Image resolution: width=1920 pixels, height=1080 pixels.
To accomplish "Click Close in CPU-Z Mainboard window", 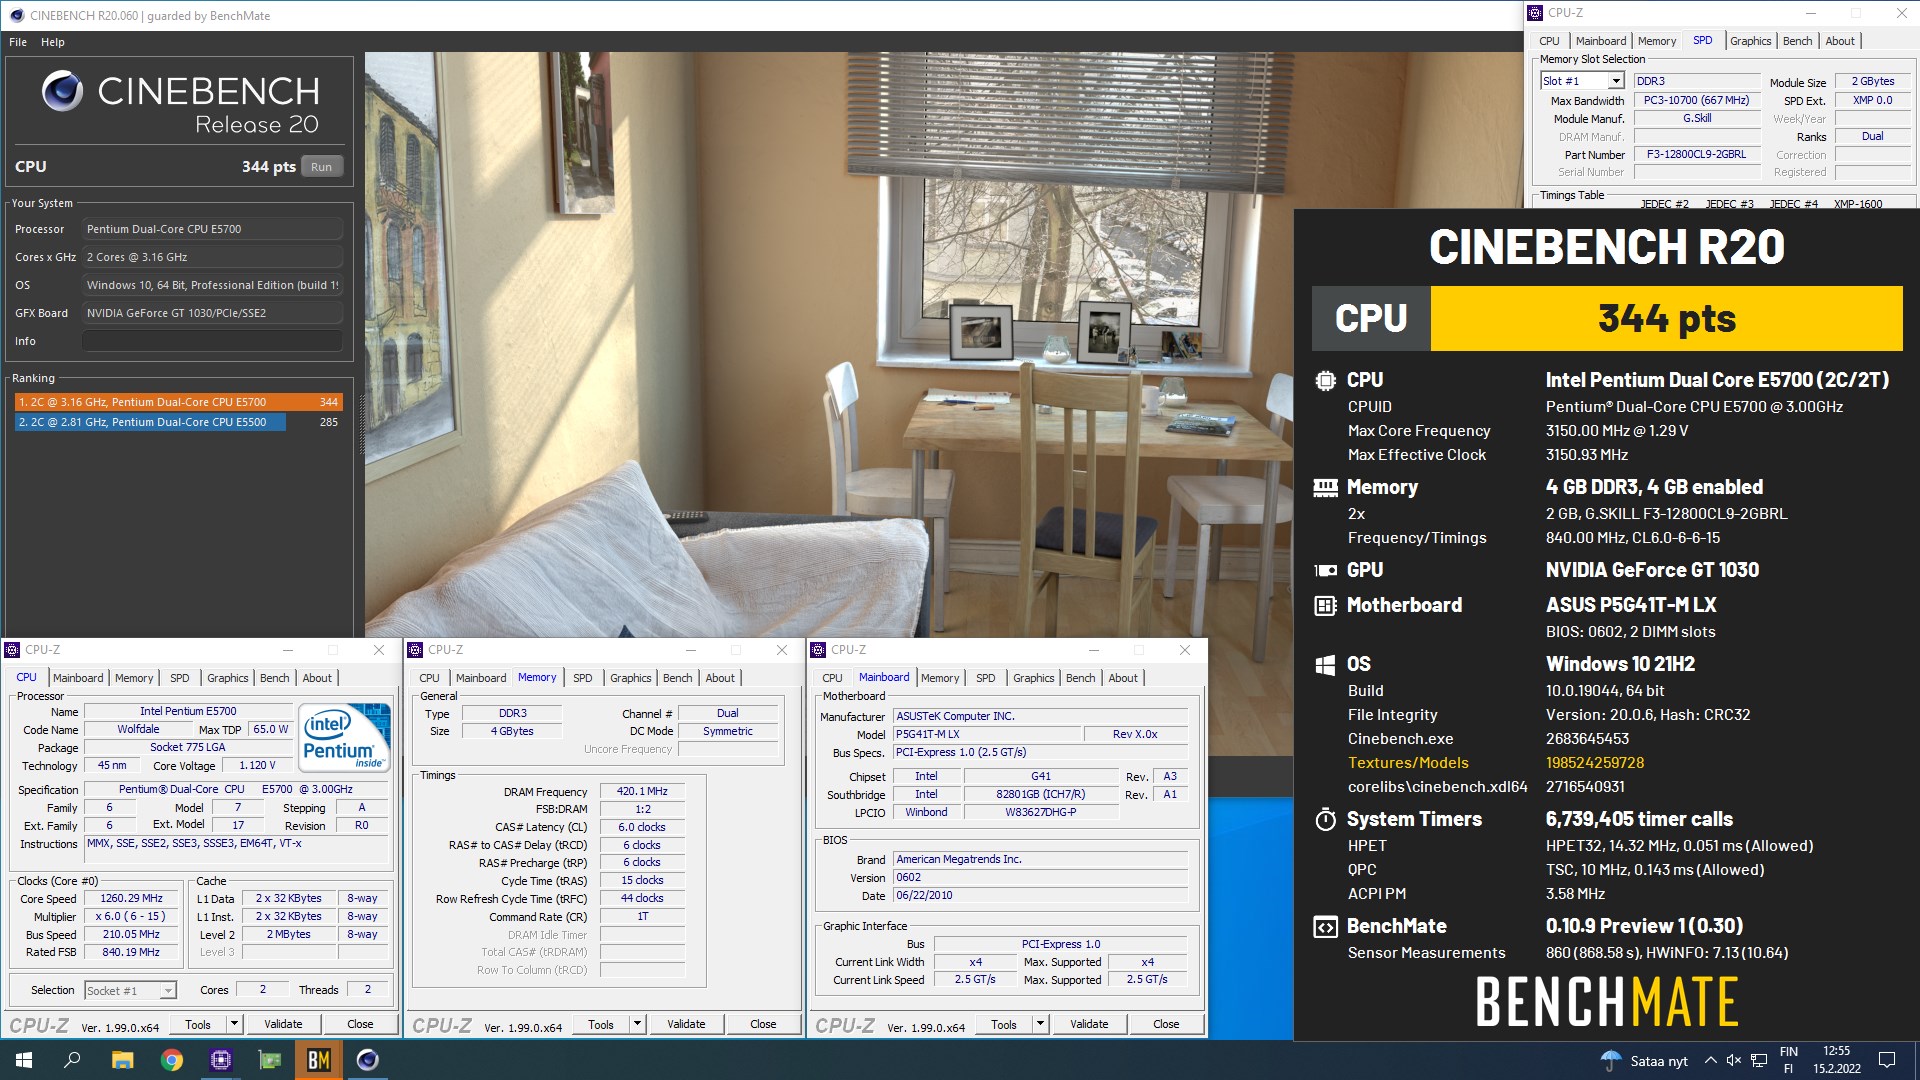I will [x=1166, y=1024].
